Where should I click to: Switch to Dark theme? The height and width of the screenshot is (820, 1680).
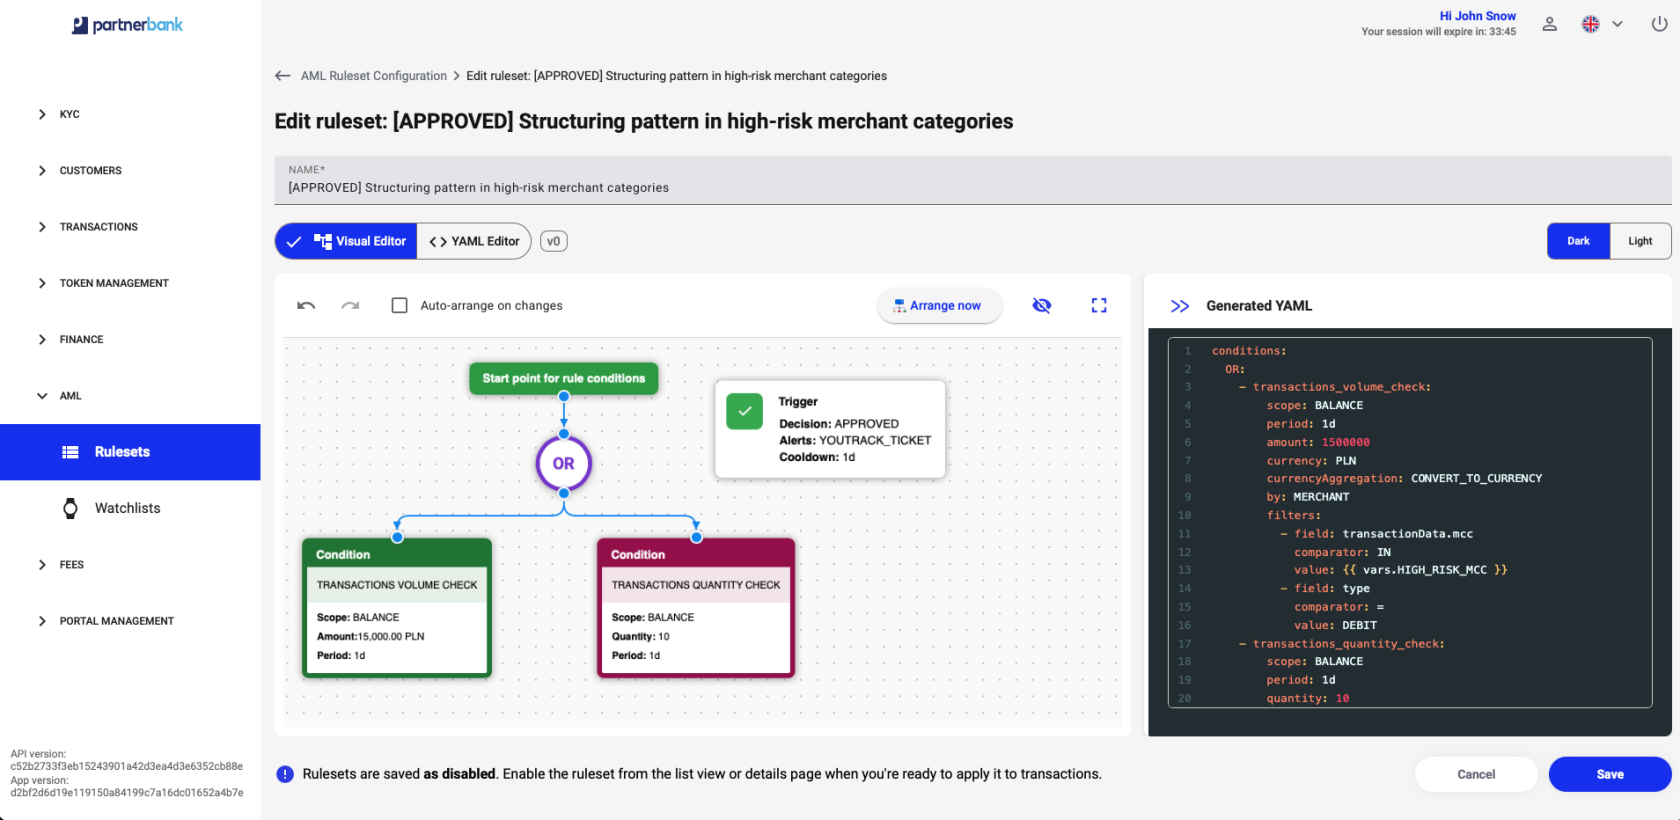pos(1578,241)
